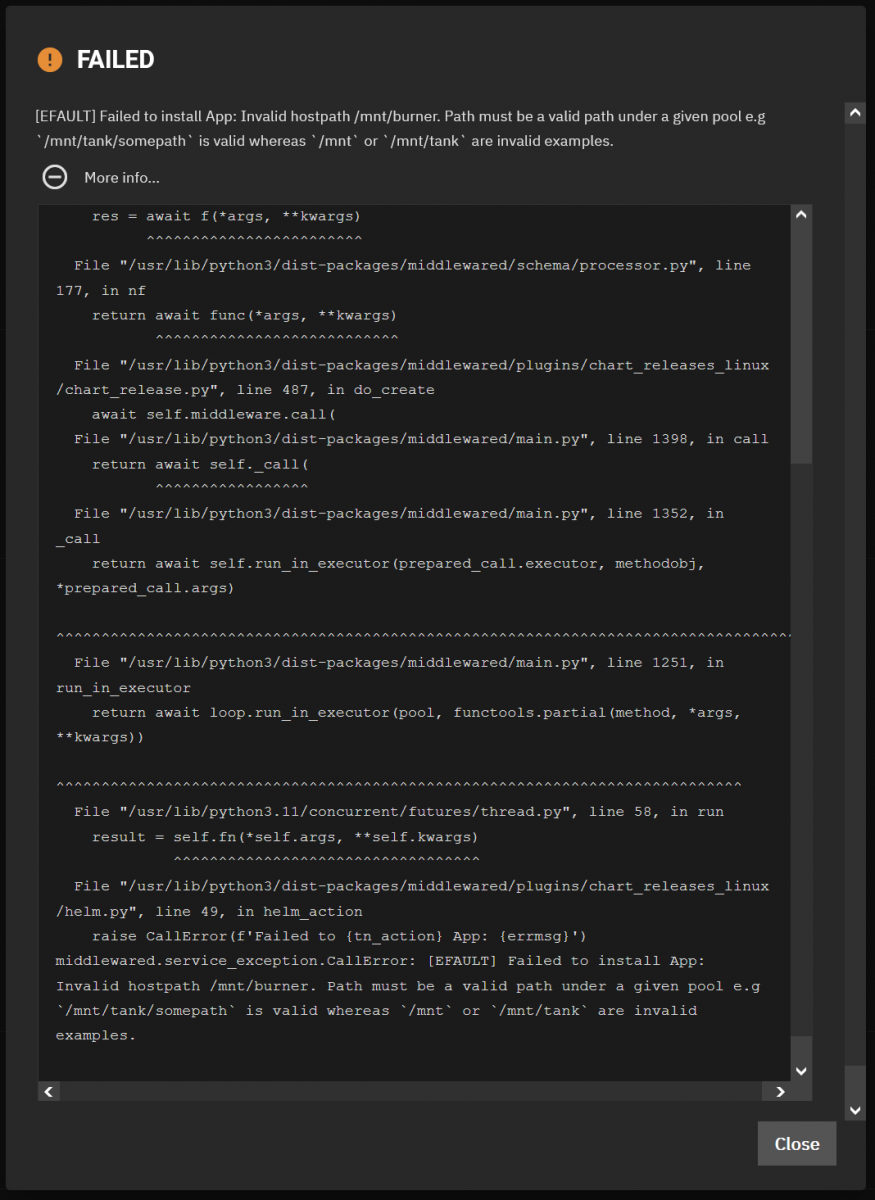Click the traceback line mentioning processor.py
The width and height of the screenshot is (875, 1200).
click(x=412, y=266)
